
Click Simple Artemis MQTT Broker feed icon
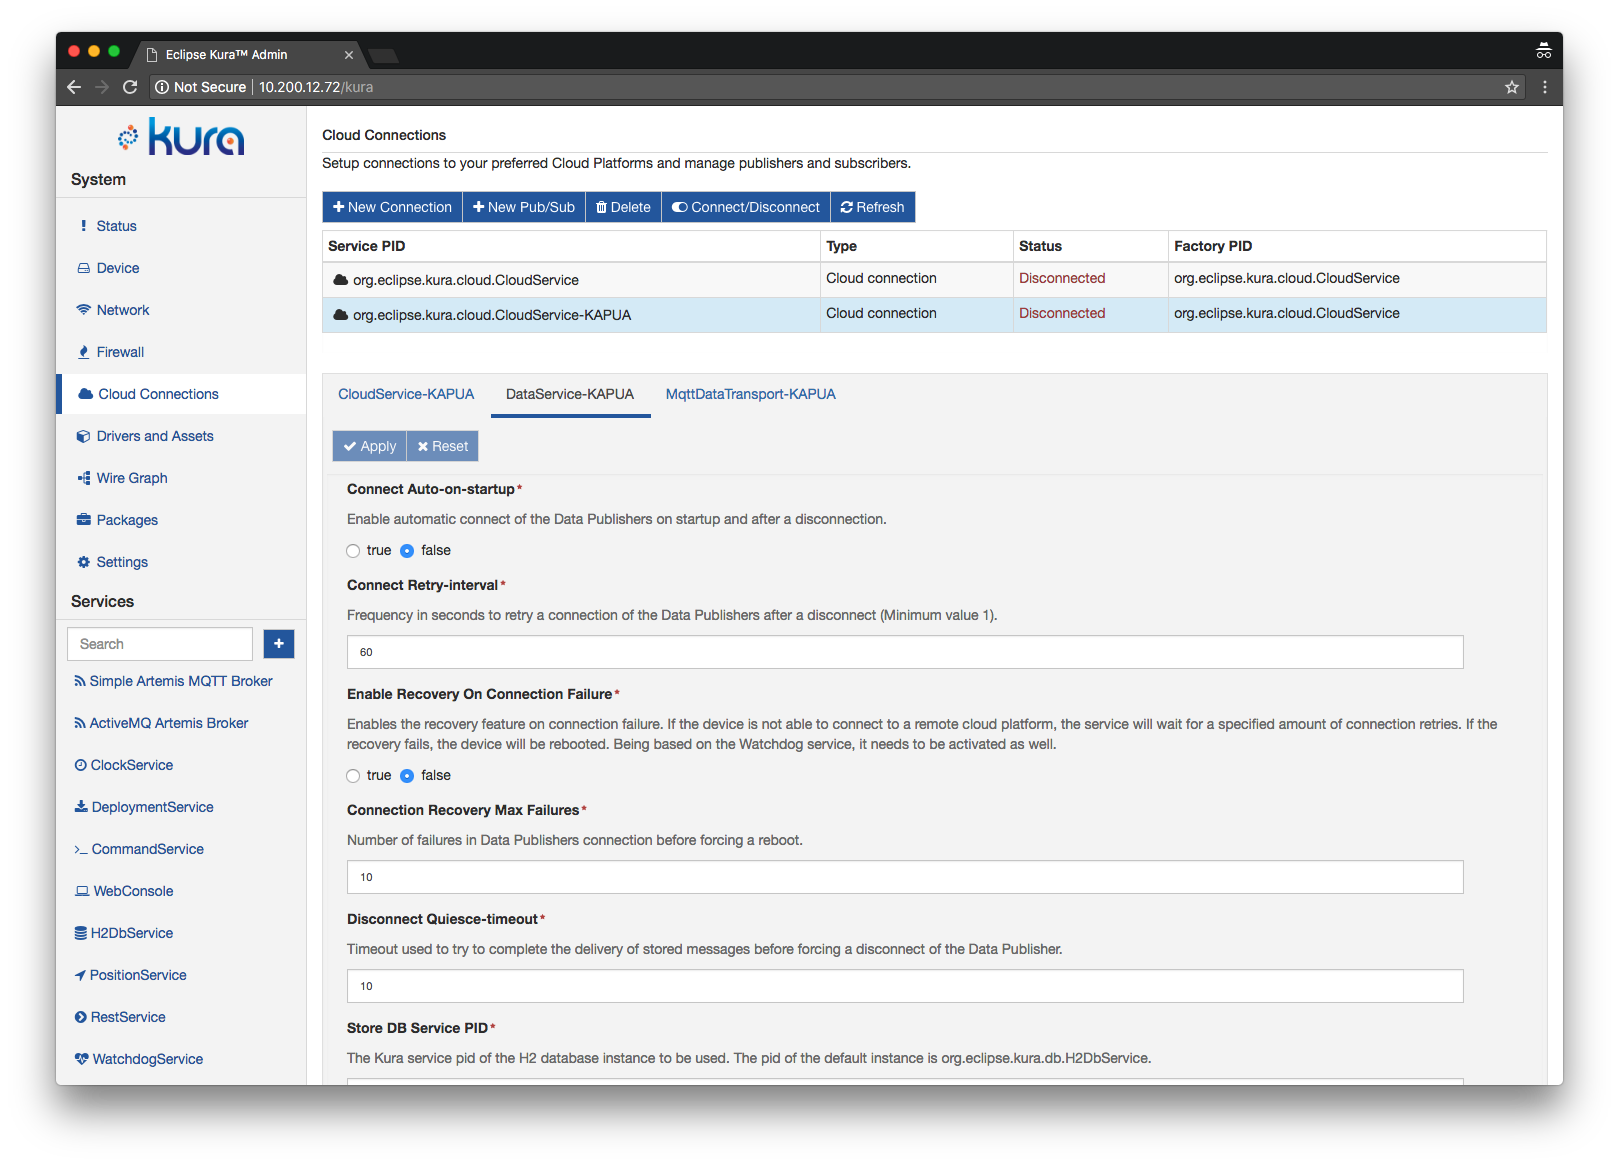point(80,681)
